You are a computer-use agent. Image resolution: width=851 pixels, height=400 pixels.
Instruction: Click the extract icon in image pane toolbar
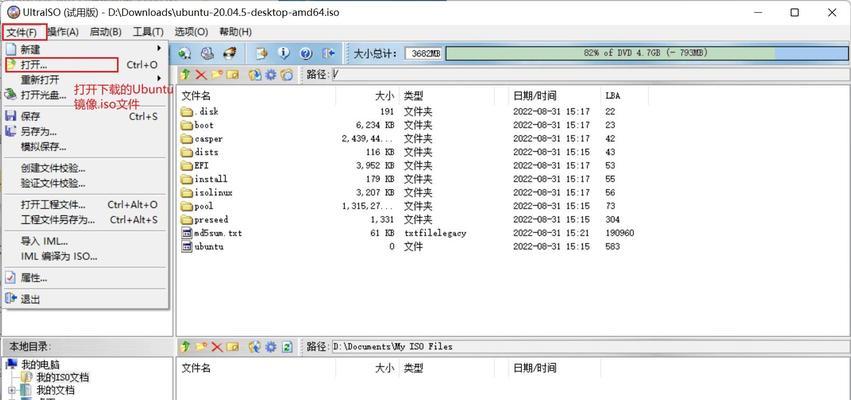pos(255,74)
